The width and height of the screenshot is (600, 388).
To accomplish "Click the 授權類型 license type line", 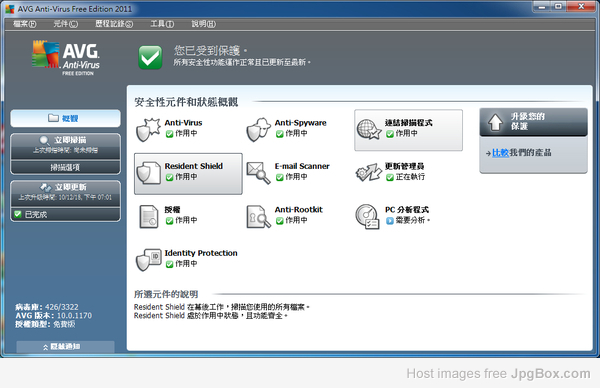I will click(45, 324).
